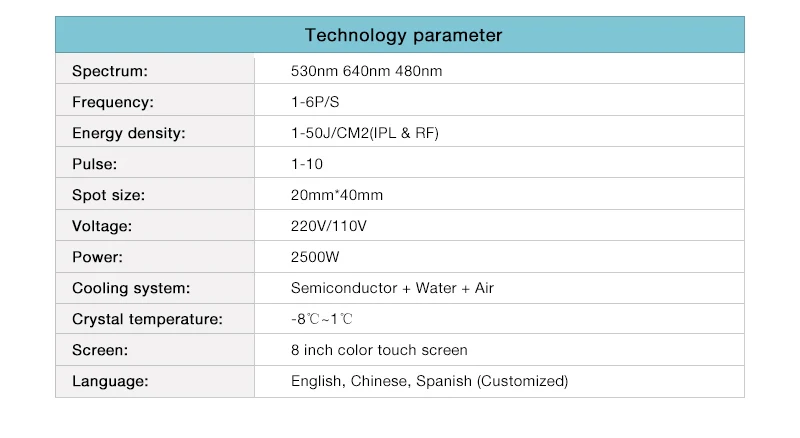This screenshot has height=438, width=800.
Task: Select the Pulse label
Action: [95, 164]
